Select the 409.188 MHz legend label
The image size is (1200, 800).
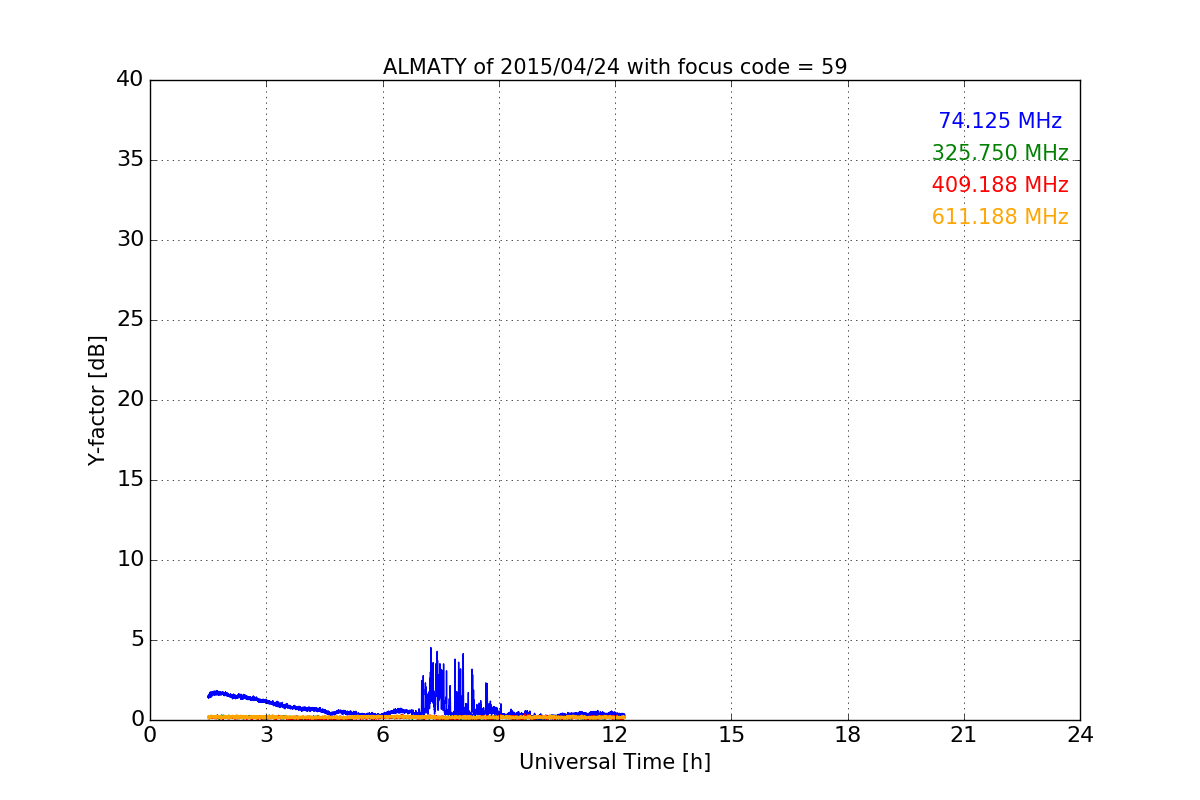tap(1000, 185)
